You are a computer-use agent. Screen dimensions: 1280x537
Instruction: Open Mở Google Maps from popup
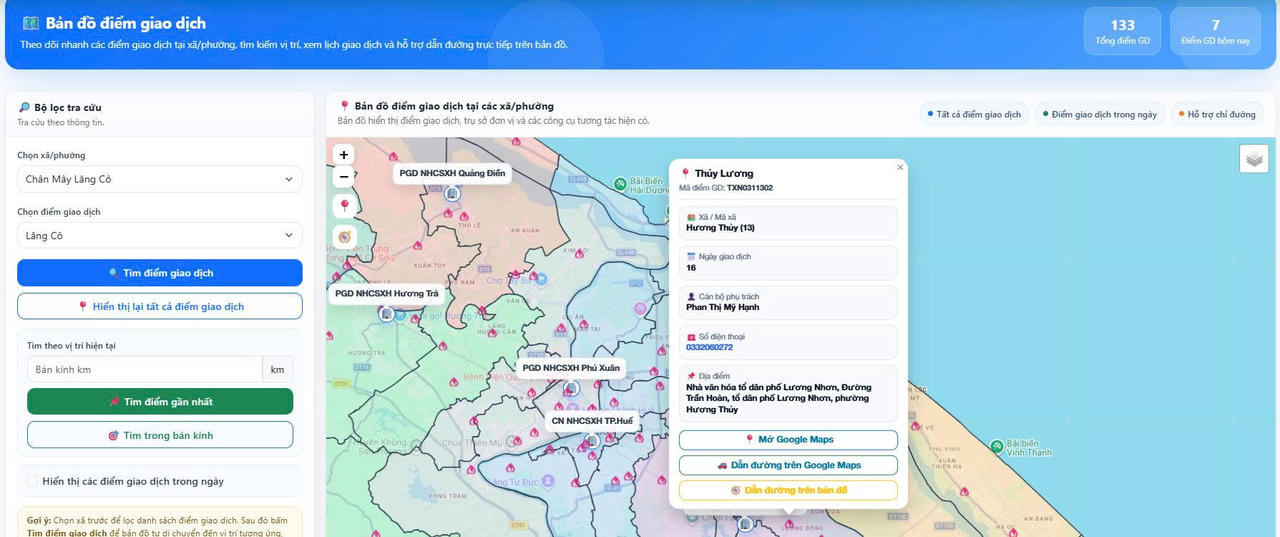788,440
